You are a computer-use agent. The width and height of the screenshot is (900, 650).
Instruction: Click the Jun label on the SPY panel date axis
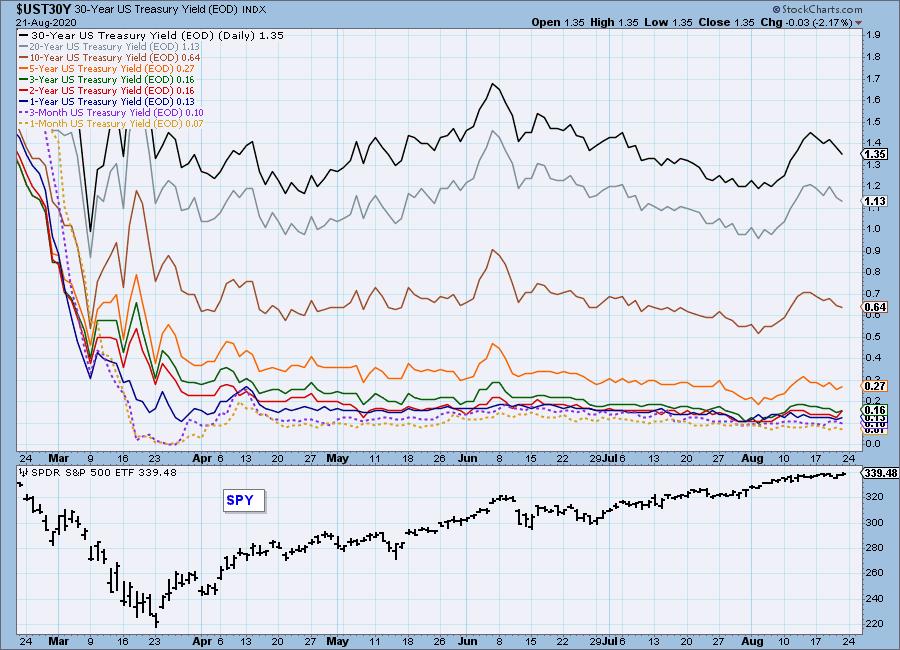pos(468,641)
